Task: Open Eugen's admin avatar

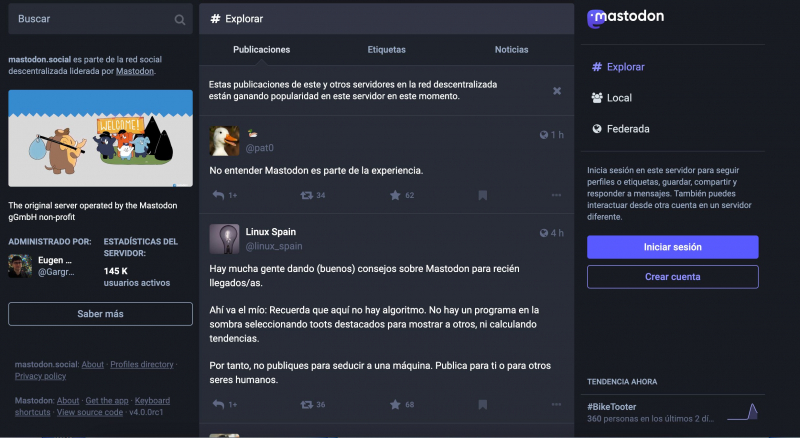Action: 20,266
